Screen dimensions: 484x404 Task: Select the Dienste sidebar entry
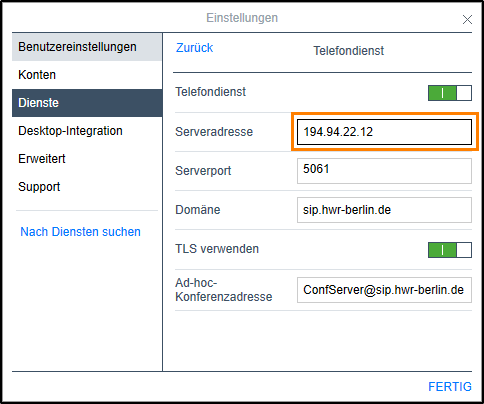(x=87, y=103)
